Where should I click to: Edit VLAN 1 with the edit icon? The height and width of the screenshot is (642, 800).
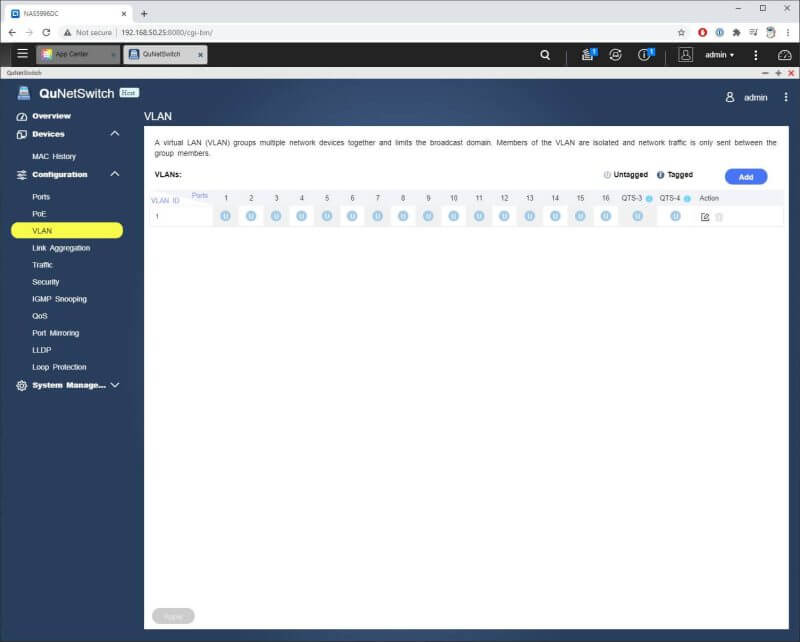705,217
